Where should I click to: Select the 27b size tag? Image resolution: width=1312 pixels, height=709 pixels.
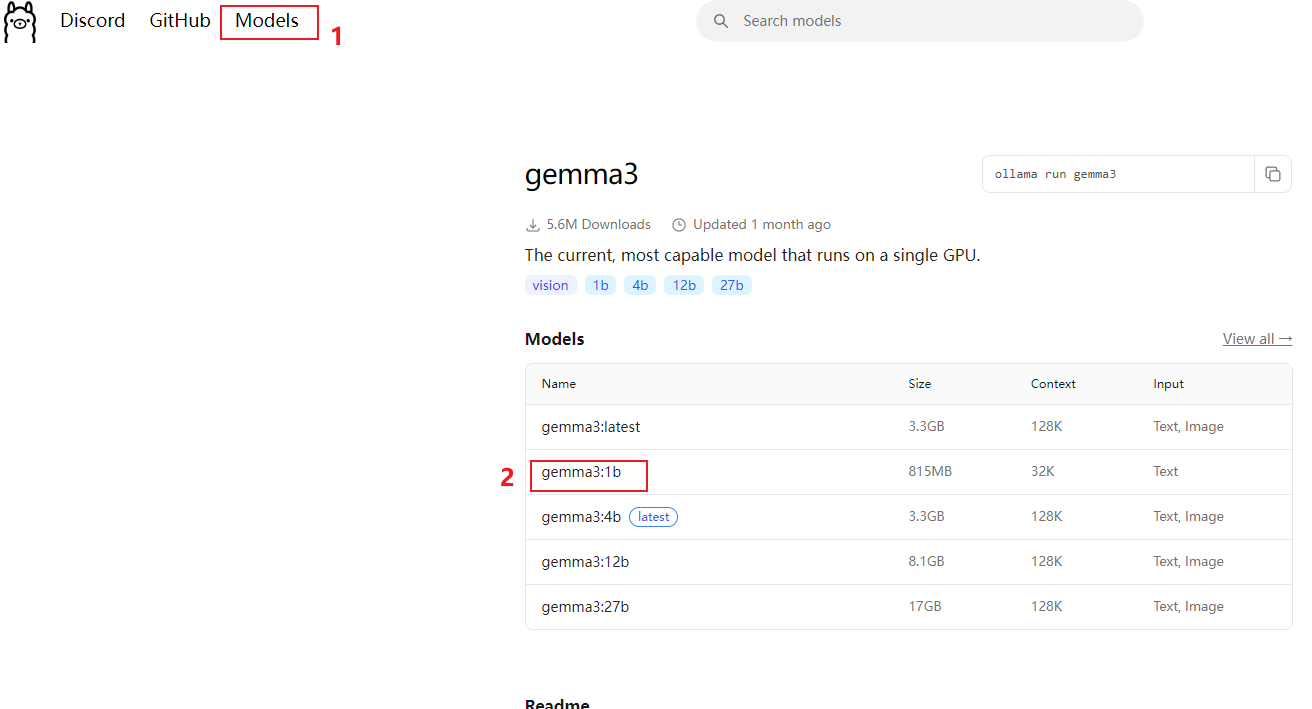(x=732, y=285)
